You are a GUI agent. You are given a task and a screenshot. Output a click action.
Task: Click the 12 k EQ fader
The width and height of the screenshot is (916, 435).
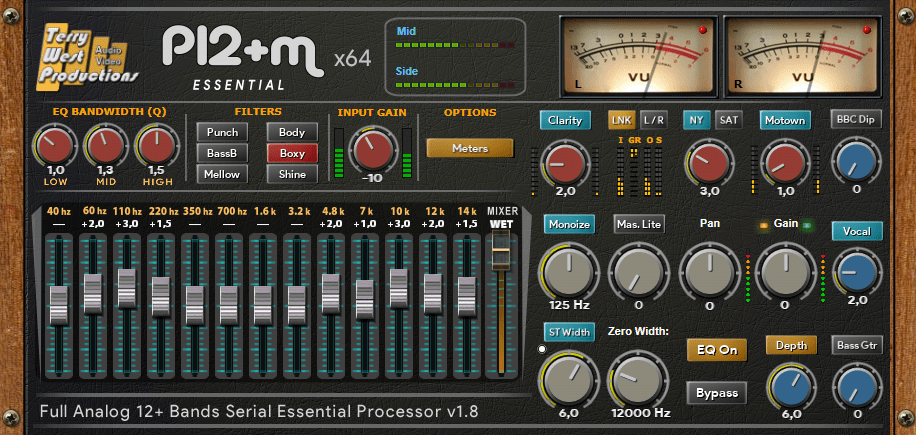point(432,294)
